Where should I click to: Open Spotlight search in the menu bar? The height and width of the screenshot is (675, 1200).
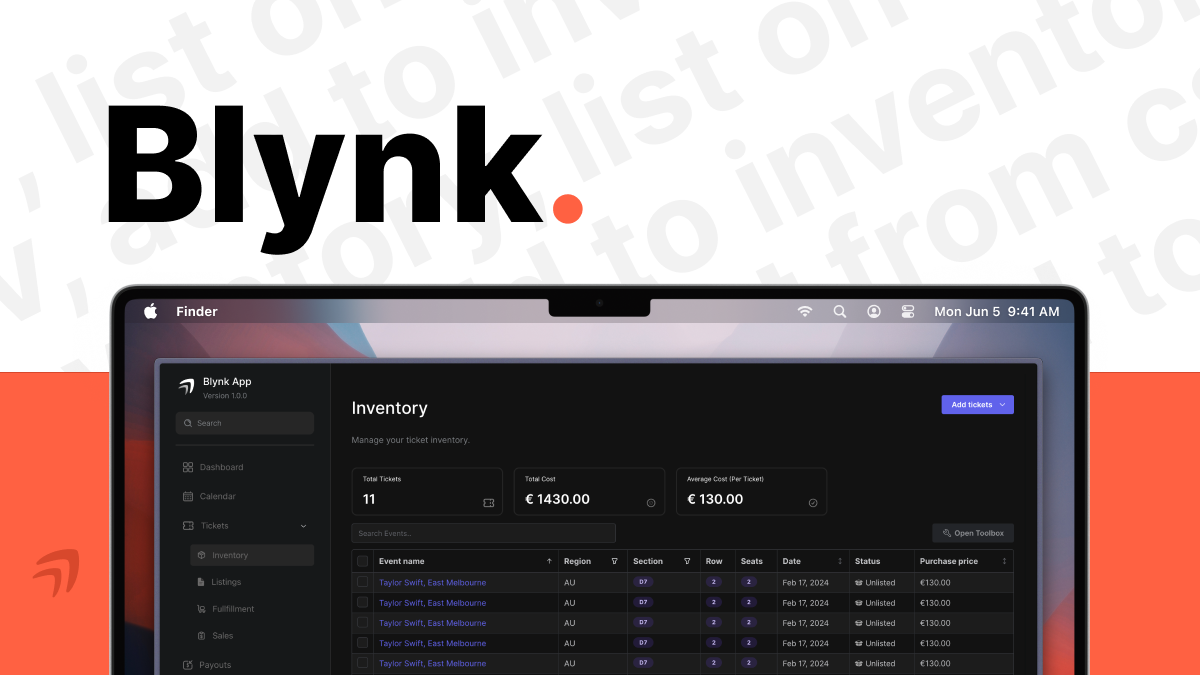(840, 311)
